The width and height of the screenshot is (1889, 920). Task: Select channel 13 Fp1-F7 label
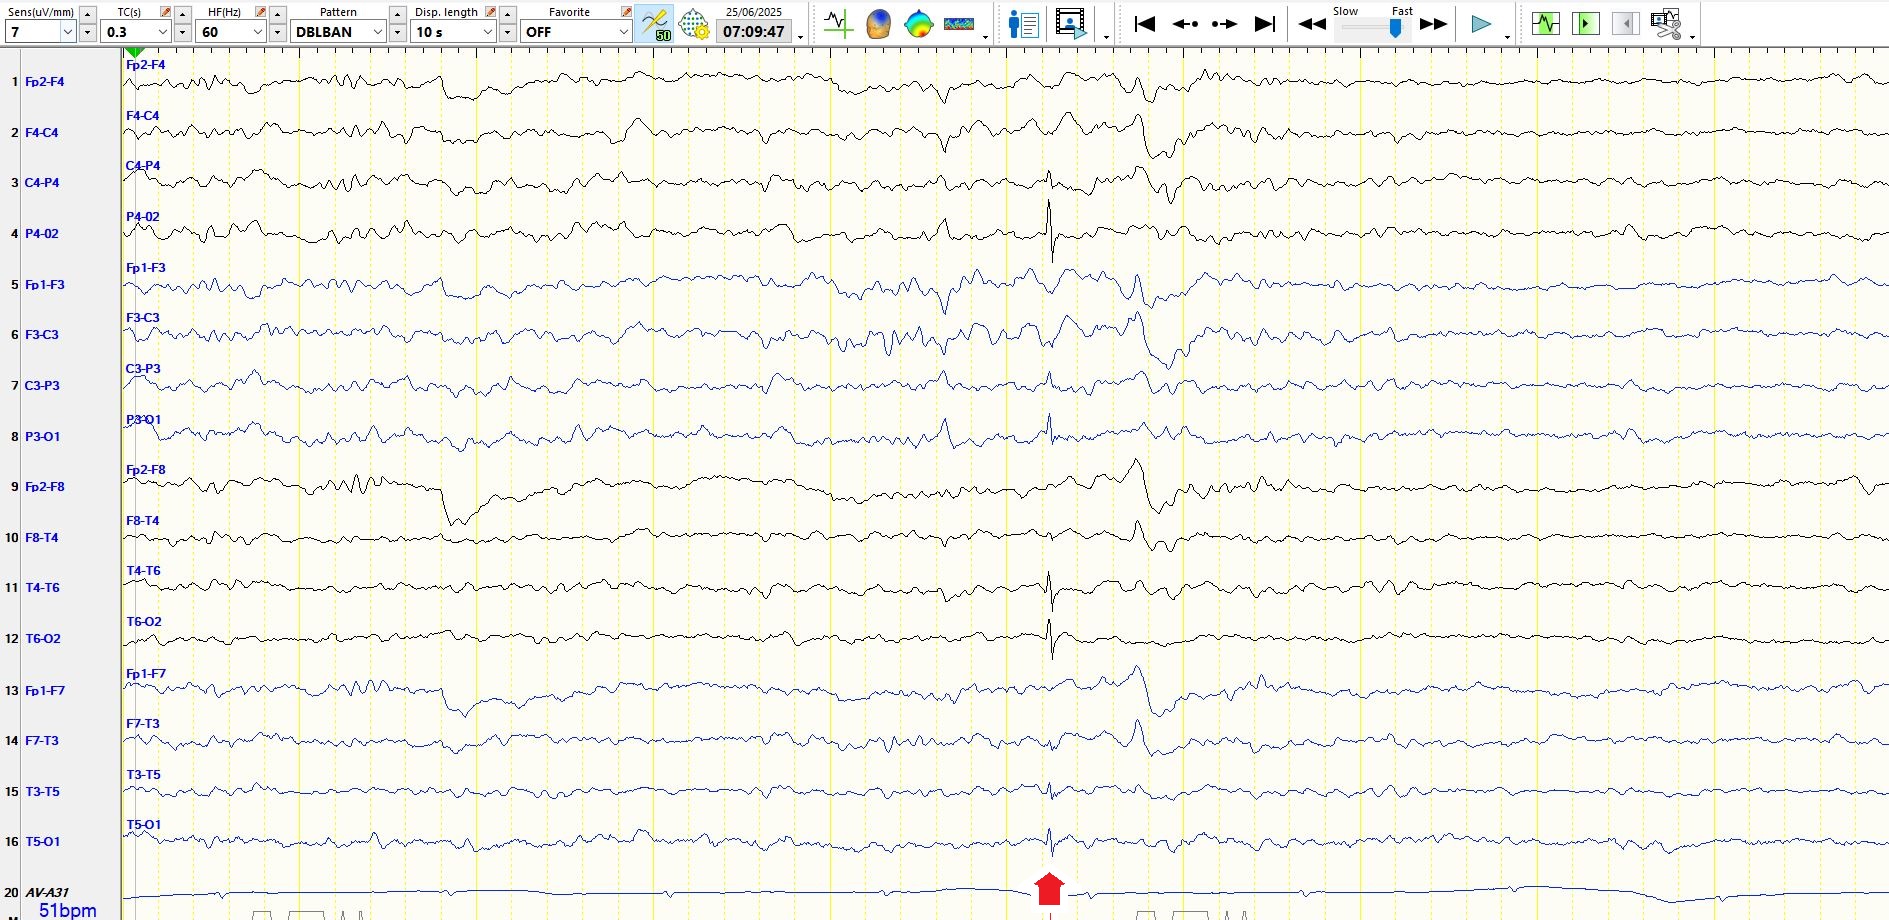coord(44,691)
